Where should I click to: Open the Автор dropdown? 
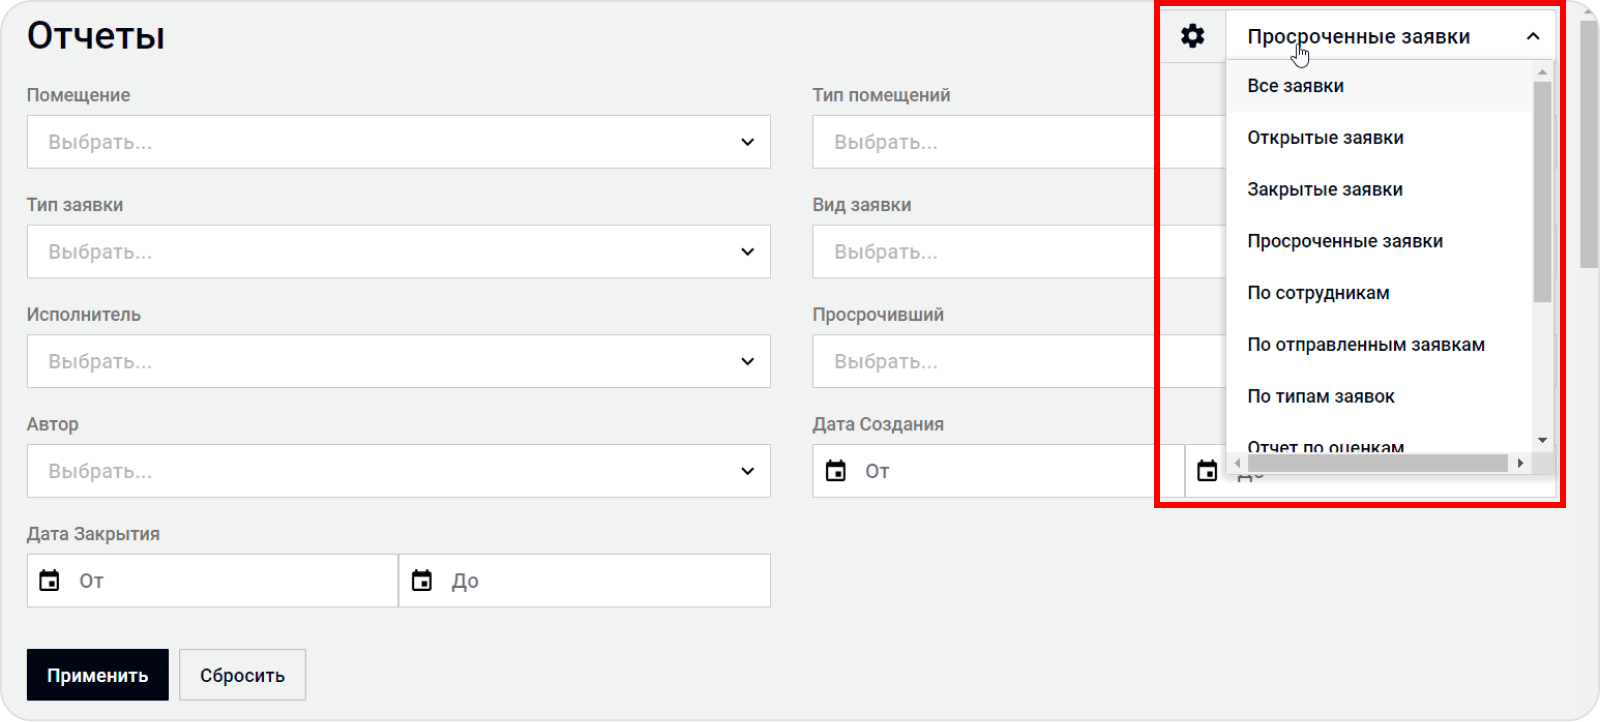(x=747, y=471)
